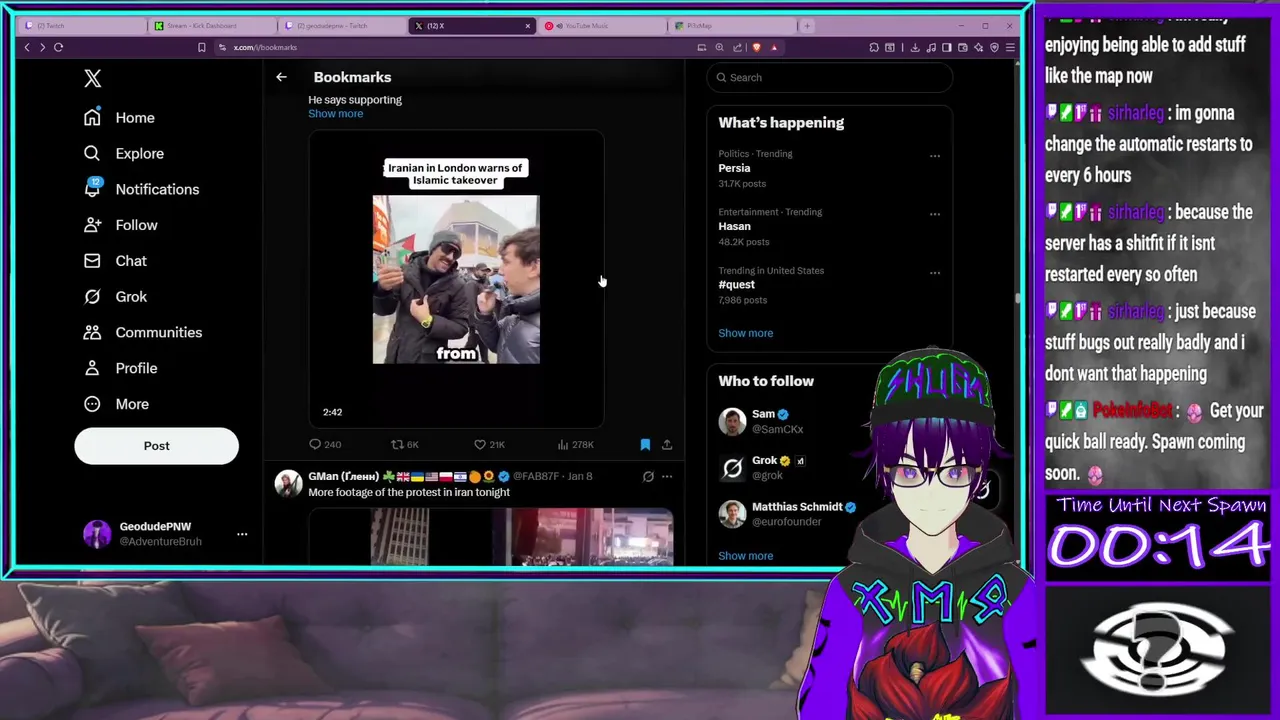Viewport: 1280px width, 720px height.
Task: Open the Jan 8 timestamp link
Action: (x=580, y=477)
